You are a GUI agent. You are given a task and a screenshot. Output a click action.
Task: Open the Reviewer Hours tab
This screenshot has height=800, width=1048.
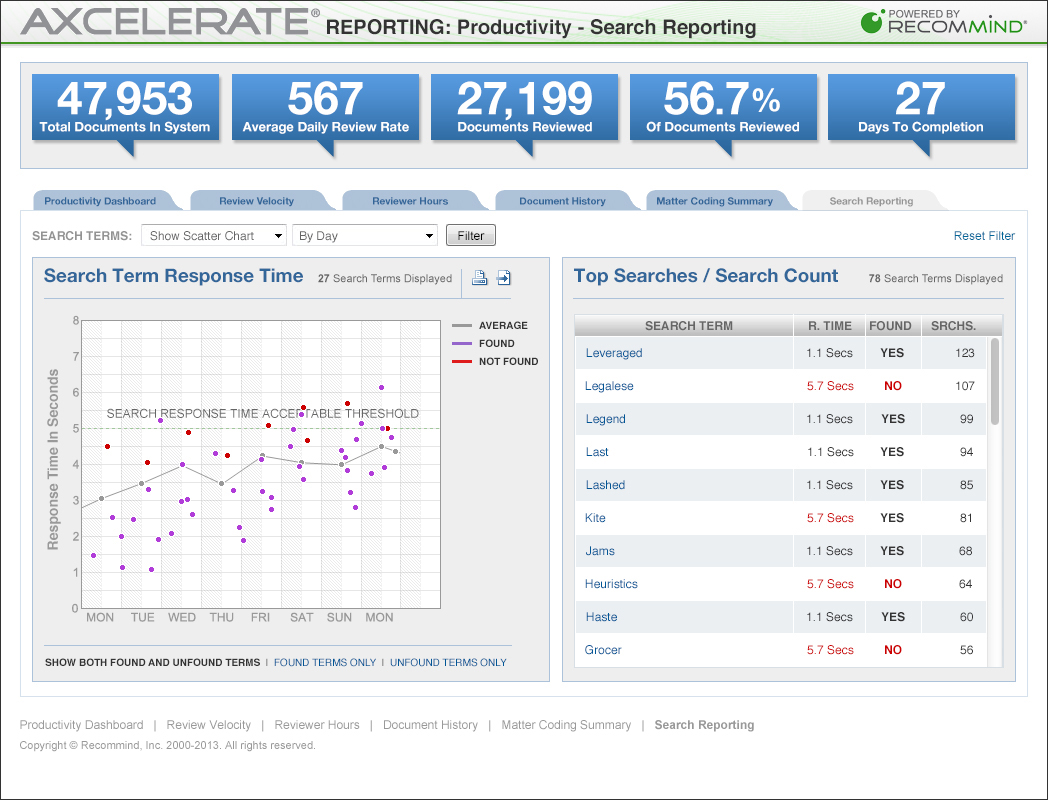coord(410,201)
